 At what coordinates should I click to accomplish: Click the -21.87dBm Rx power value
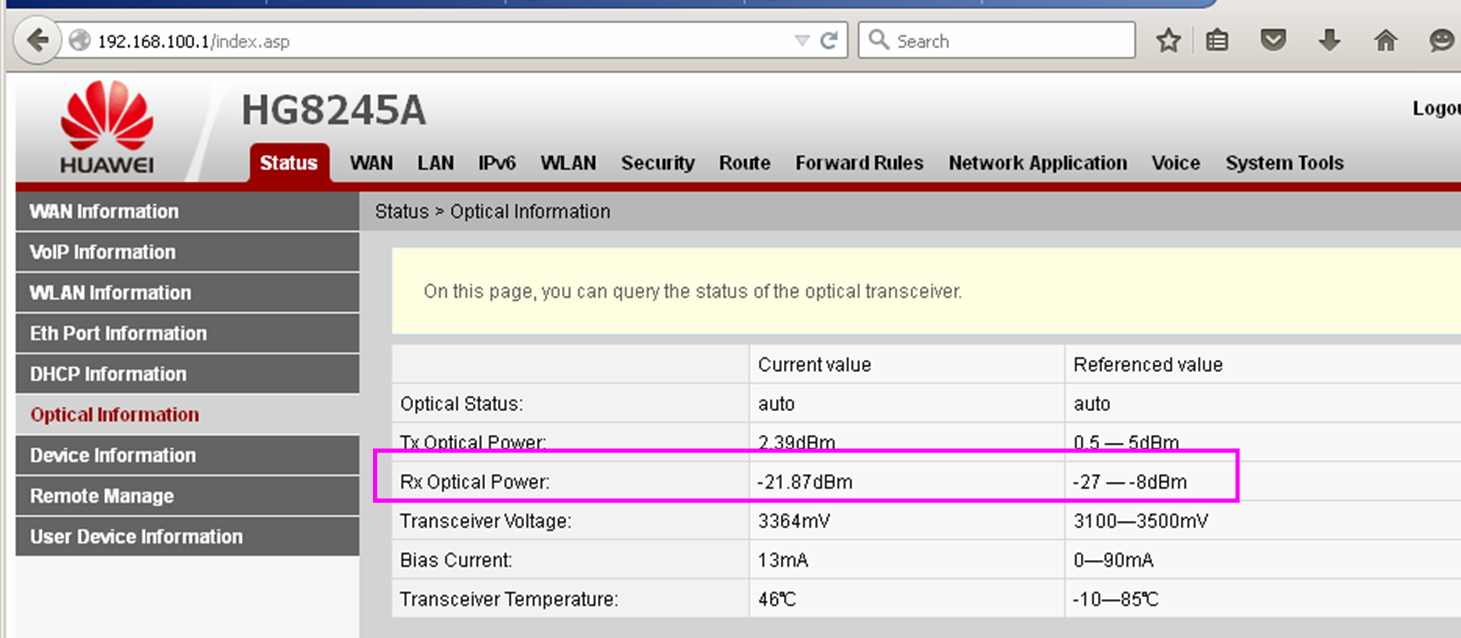coord(805,482)
